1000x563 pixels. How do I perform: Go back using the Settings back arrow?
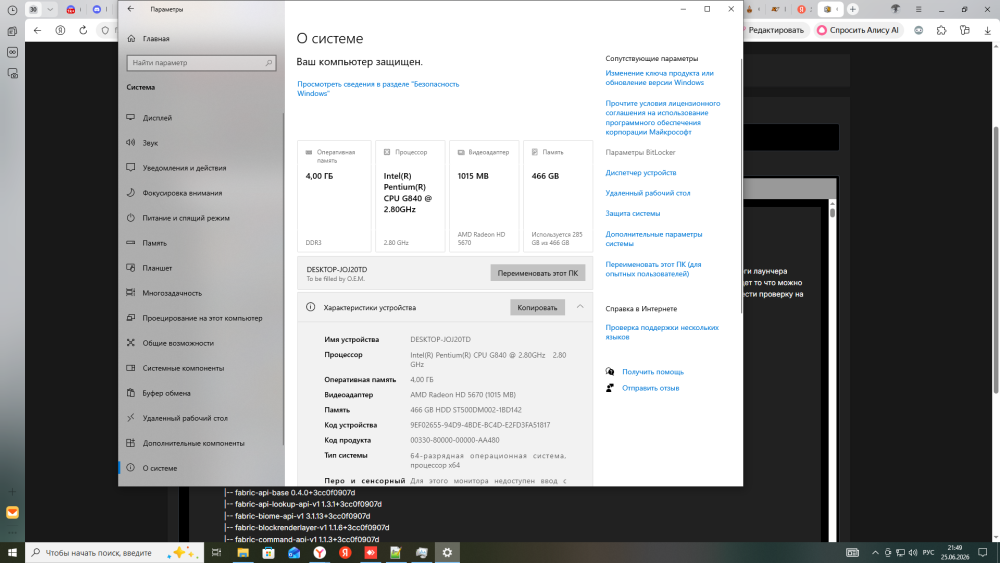pyautogui.click(x=131, y=9)
